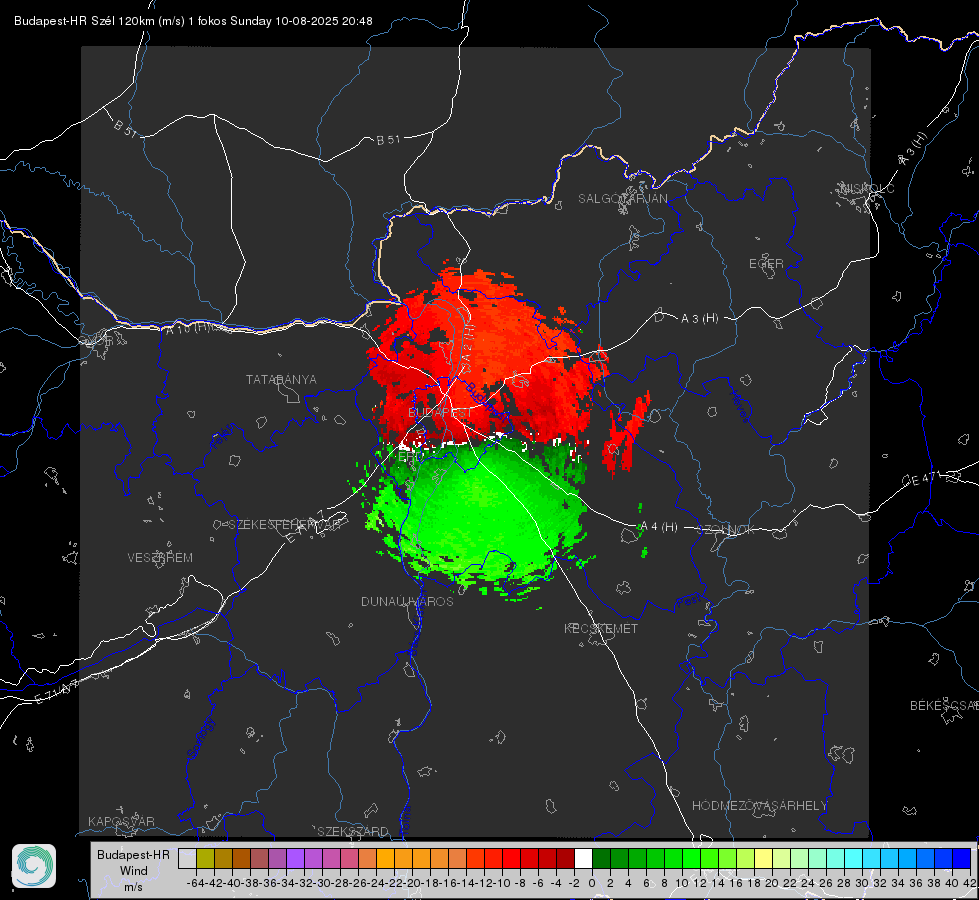Click the SALGÓTARJÁN city label
979x900 pixels.
tap(622, 199)
